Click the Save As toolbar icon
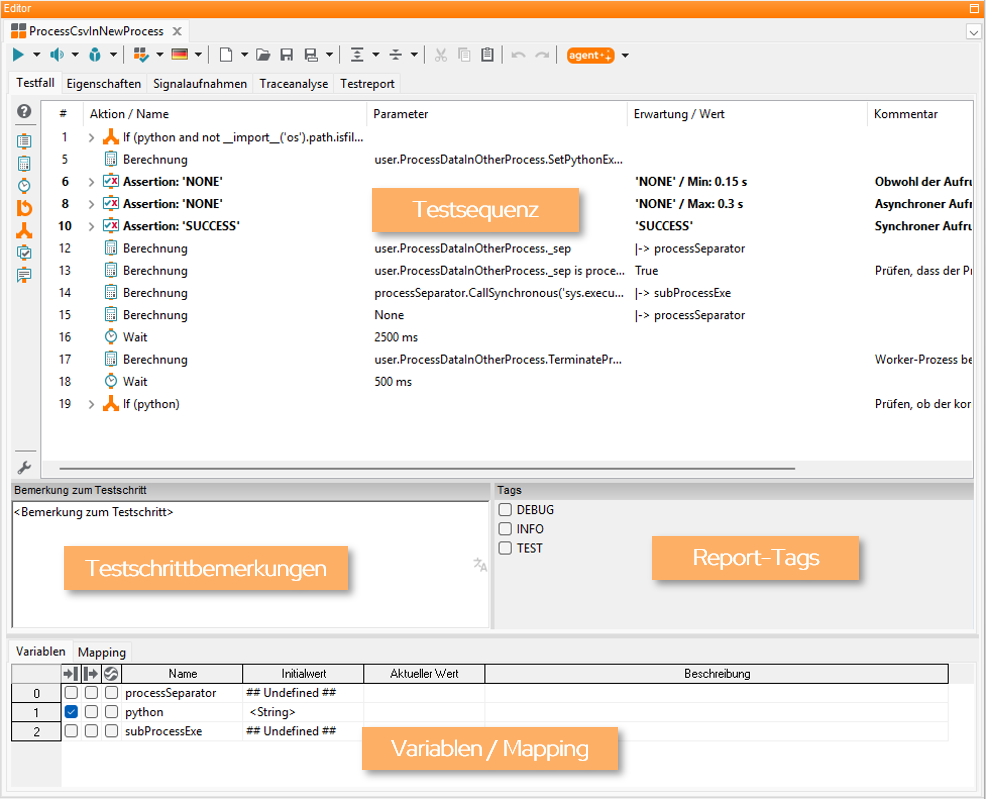This screenshot has width=986, height=799. (311, 55)
